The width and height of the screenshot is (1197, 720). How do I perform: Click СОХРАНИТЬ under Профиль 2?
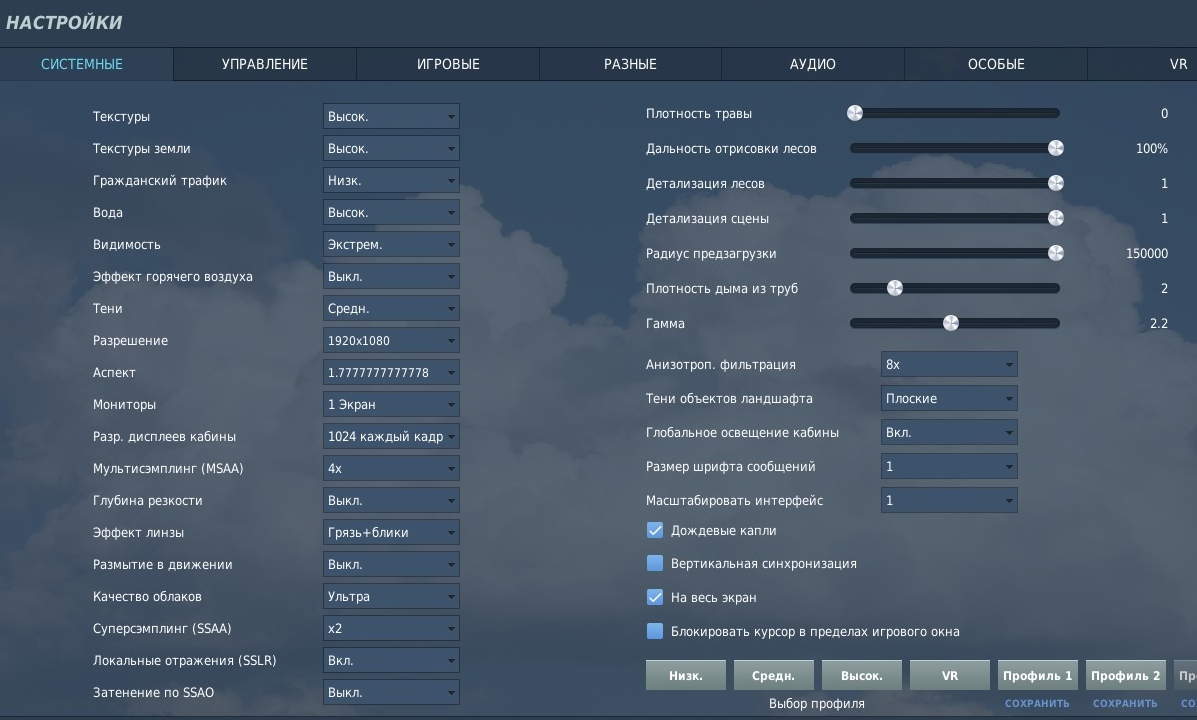pos(1125,703)
